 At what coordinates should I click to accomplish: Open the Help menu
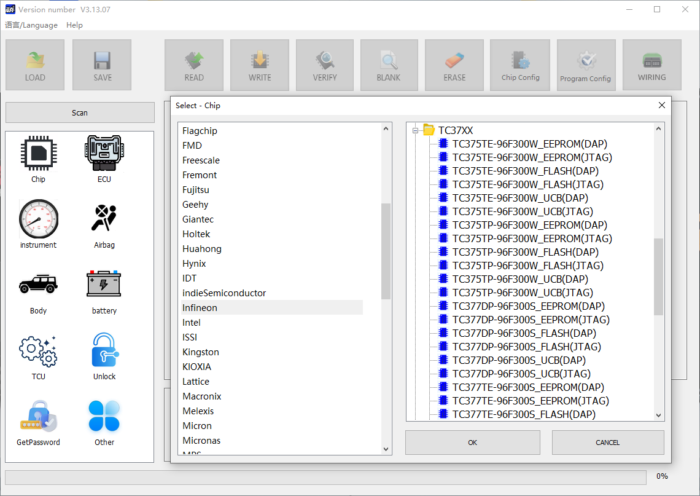75,25
